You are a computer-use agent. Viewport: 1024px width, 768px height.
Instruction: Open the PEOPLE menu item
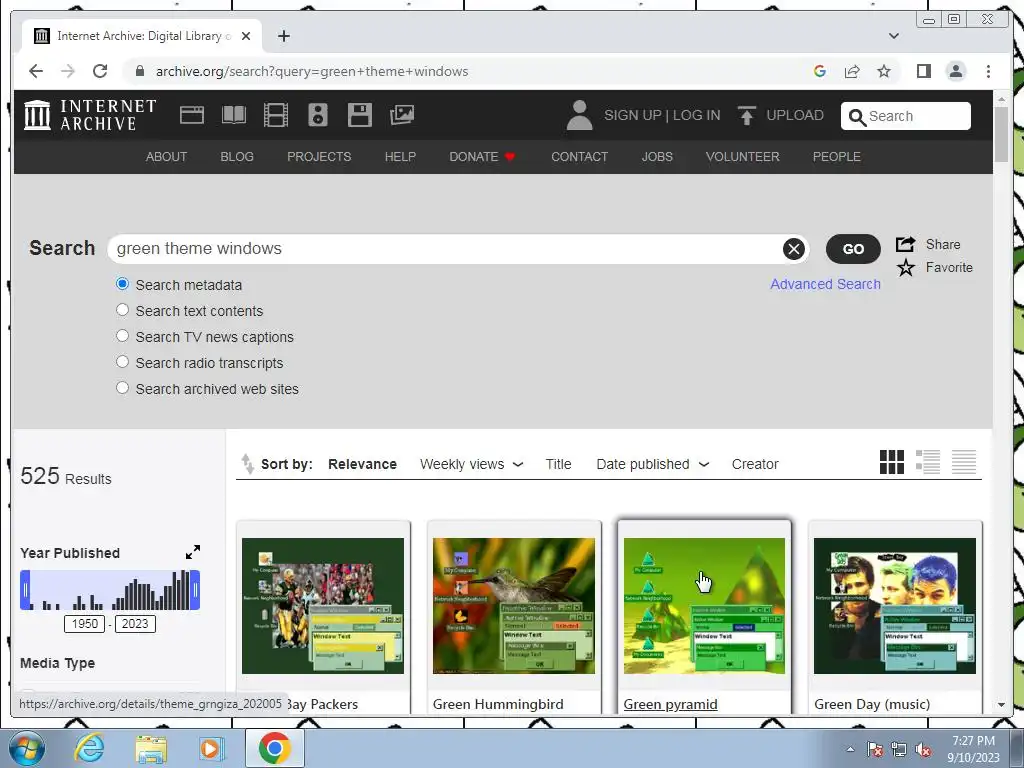pos(837,157)
